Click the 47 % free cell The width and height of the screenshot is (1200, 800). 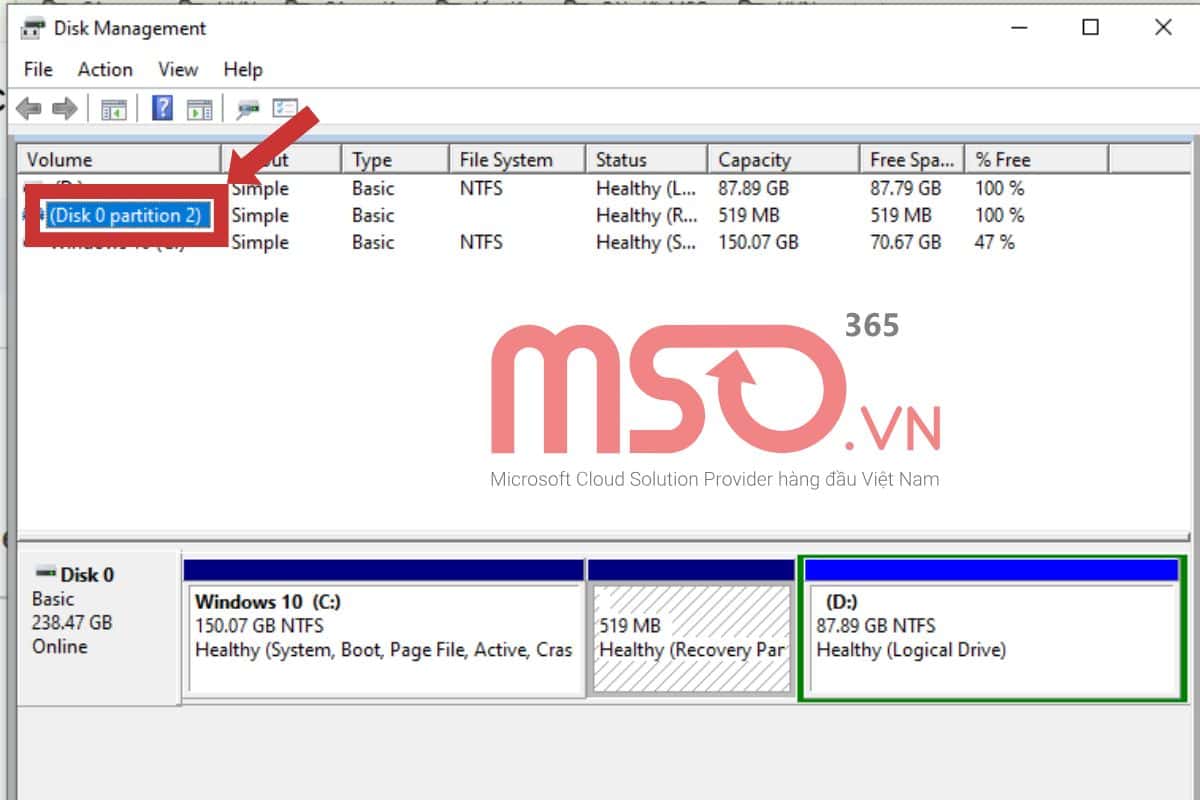pos(995,242)
